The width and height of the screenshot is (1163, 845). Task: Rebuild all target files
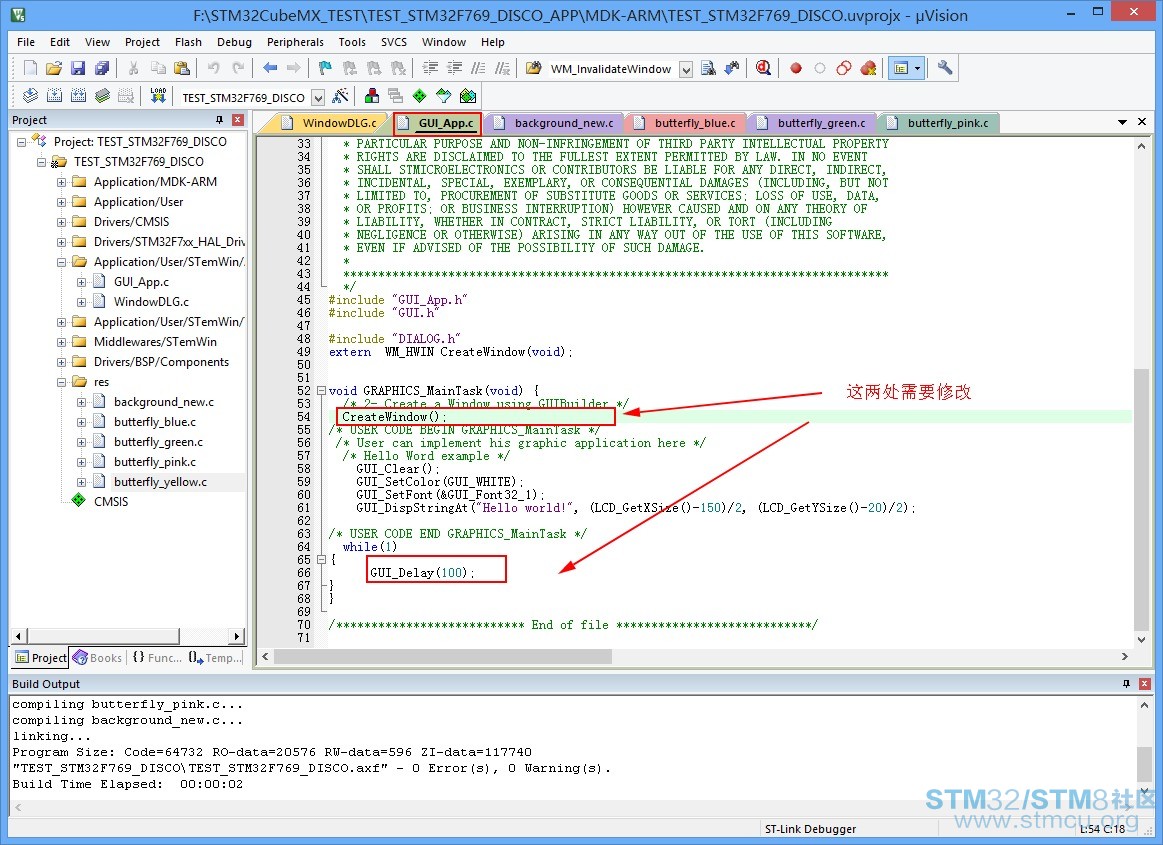pyautogui.click(x=79, y=96)
